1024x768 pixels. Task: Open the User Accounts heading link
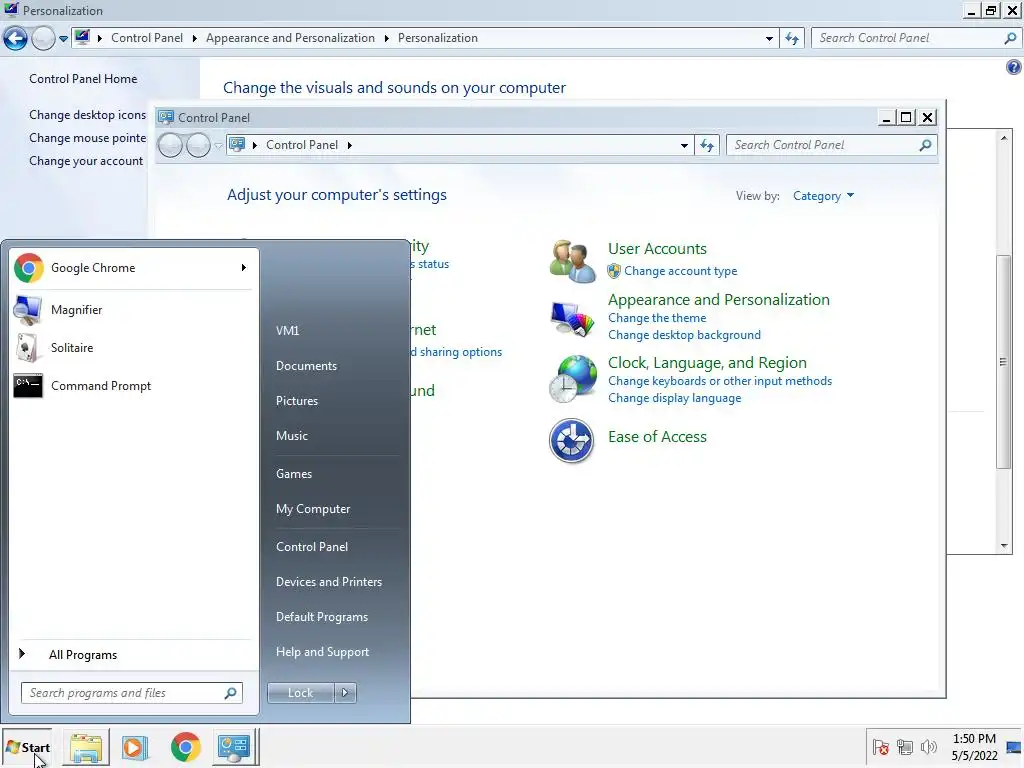click(657, 249)
